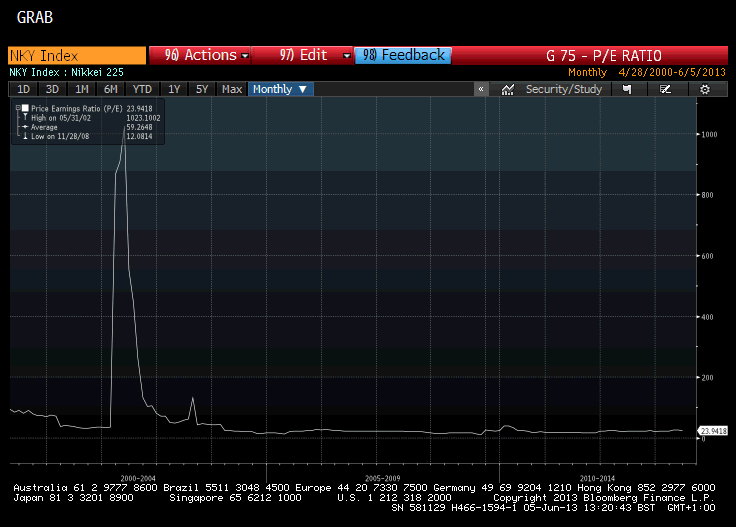Click the 2005-2009 axis label

click(x=383, y=478)
